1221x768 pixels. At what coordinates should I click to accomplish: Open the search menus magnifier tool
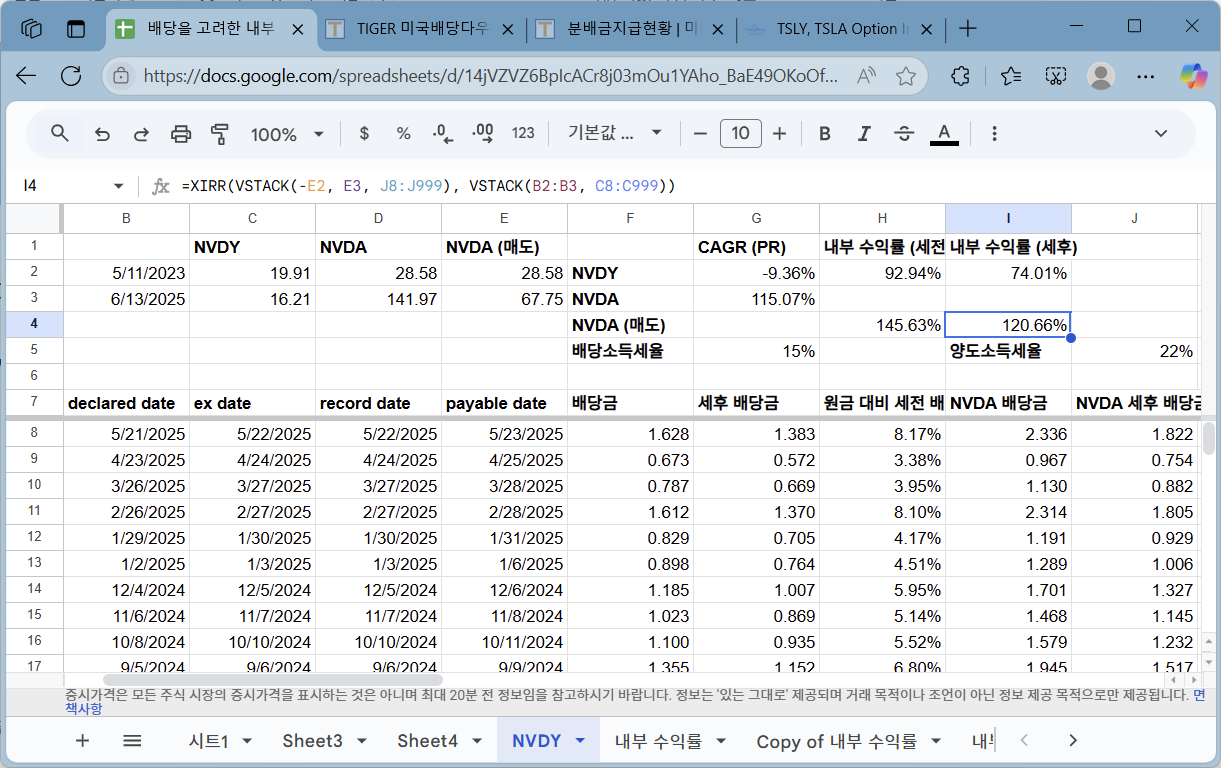click(60, 133)
